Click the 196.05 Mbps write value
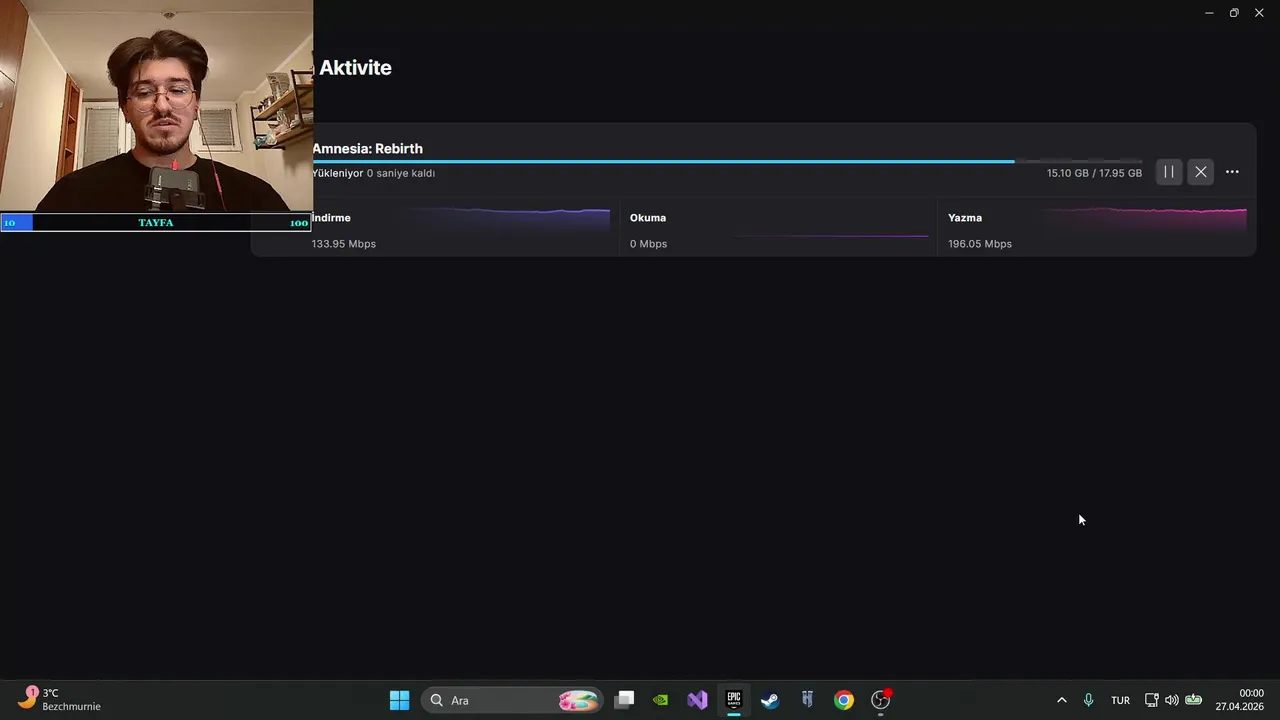 [980, 244]
